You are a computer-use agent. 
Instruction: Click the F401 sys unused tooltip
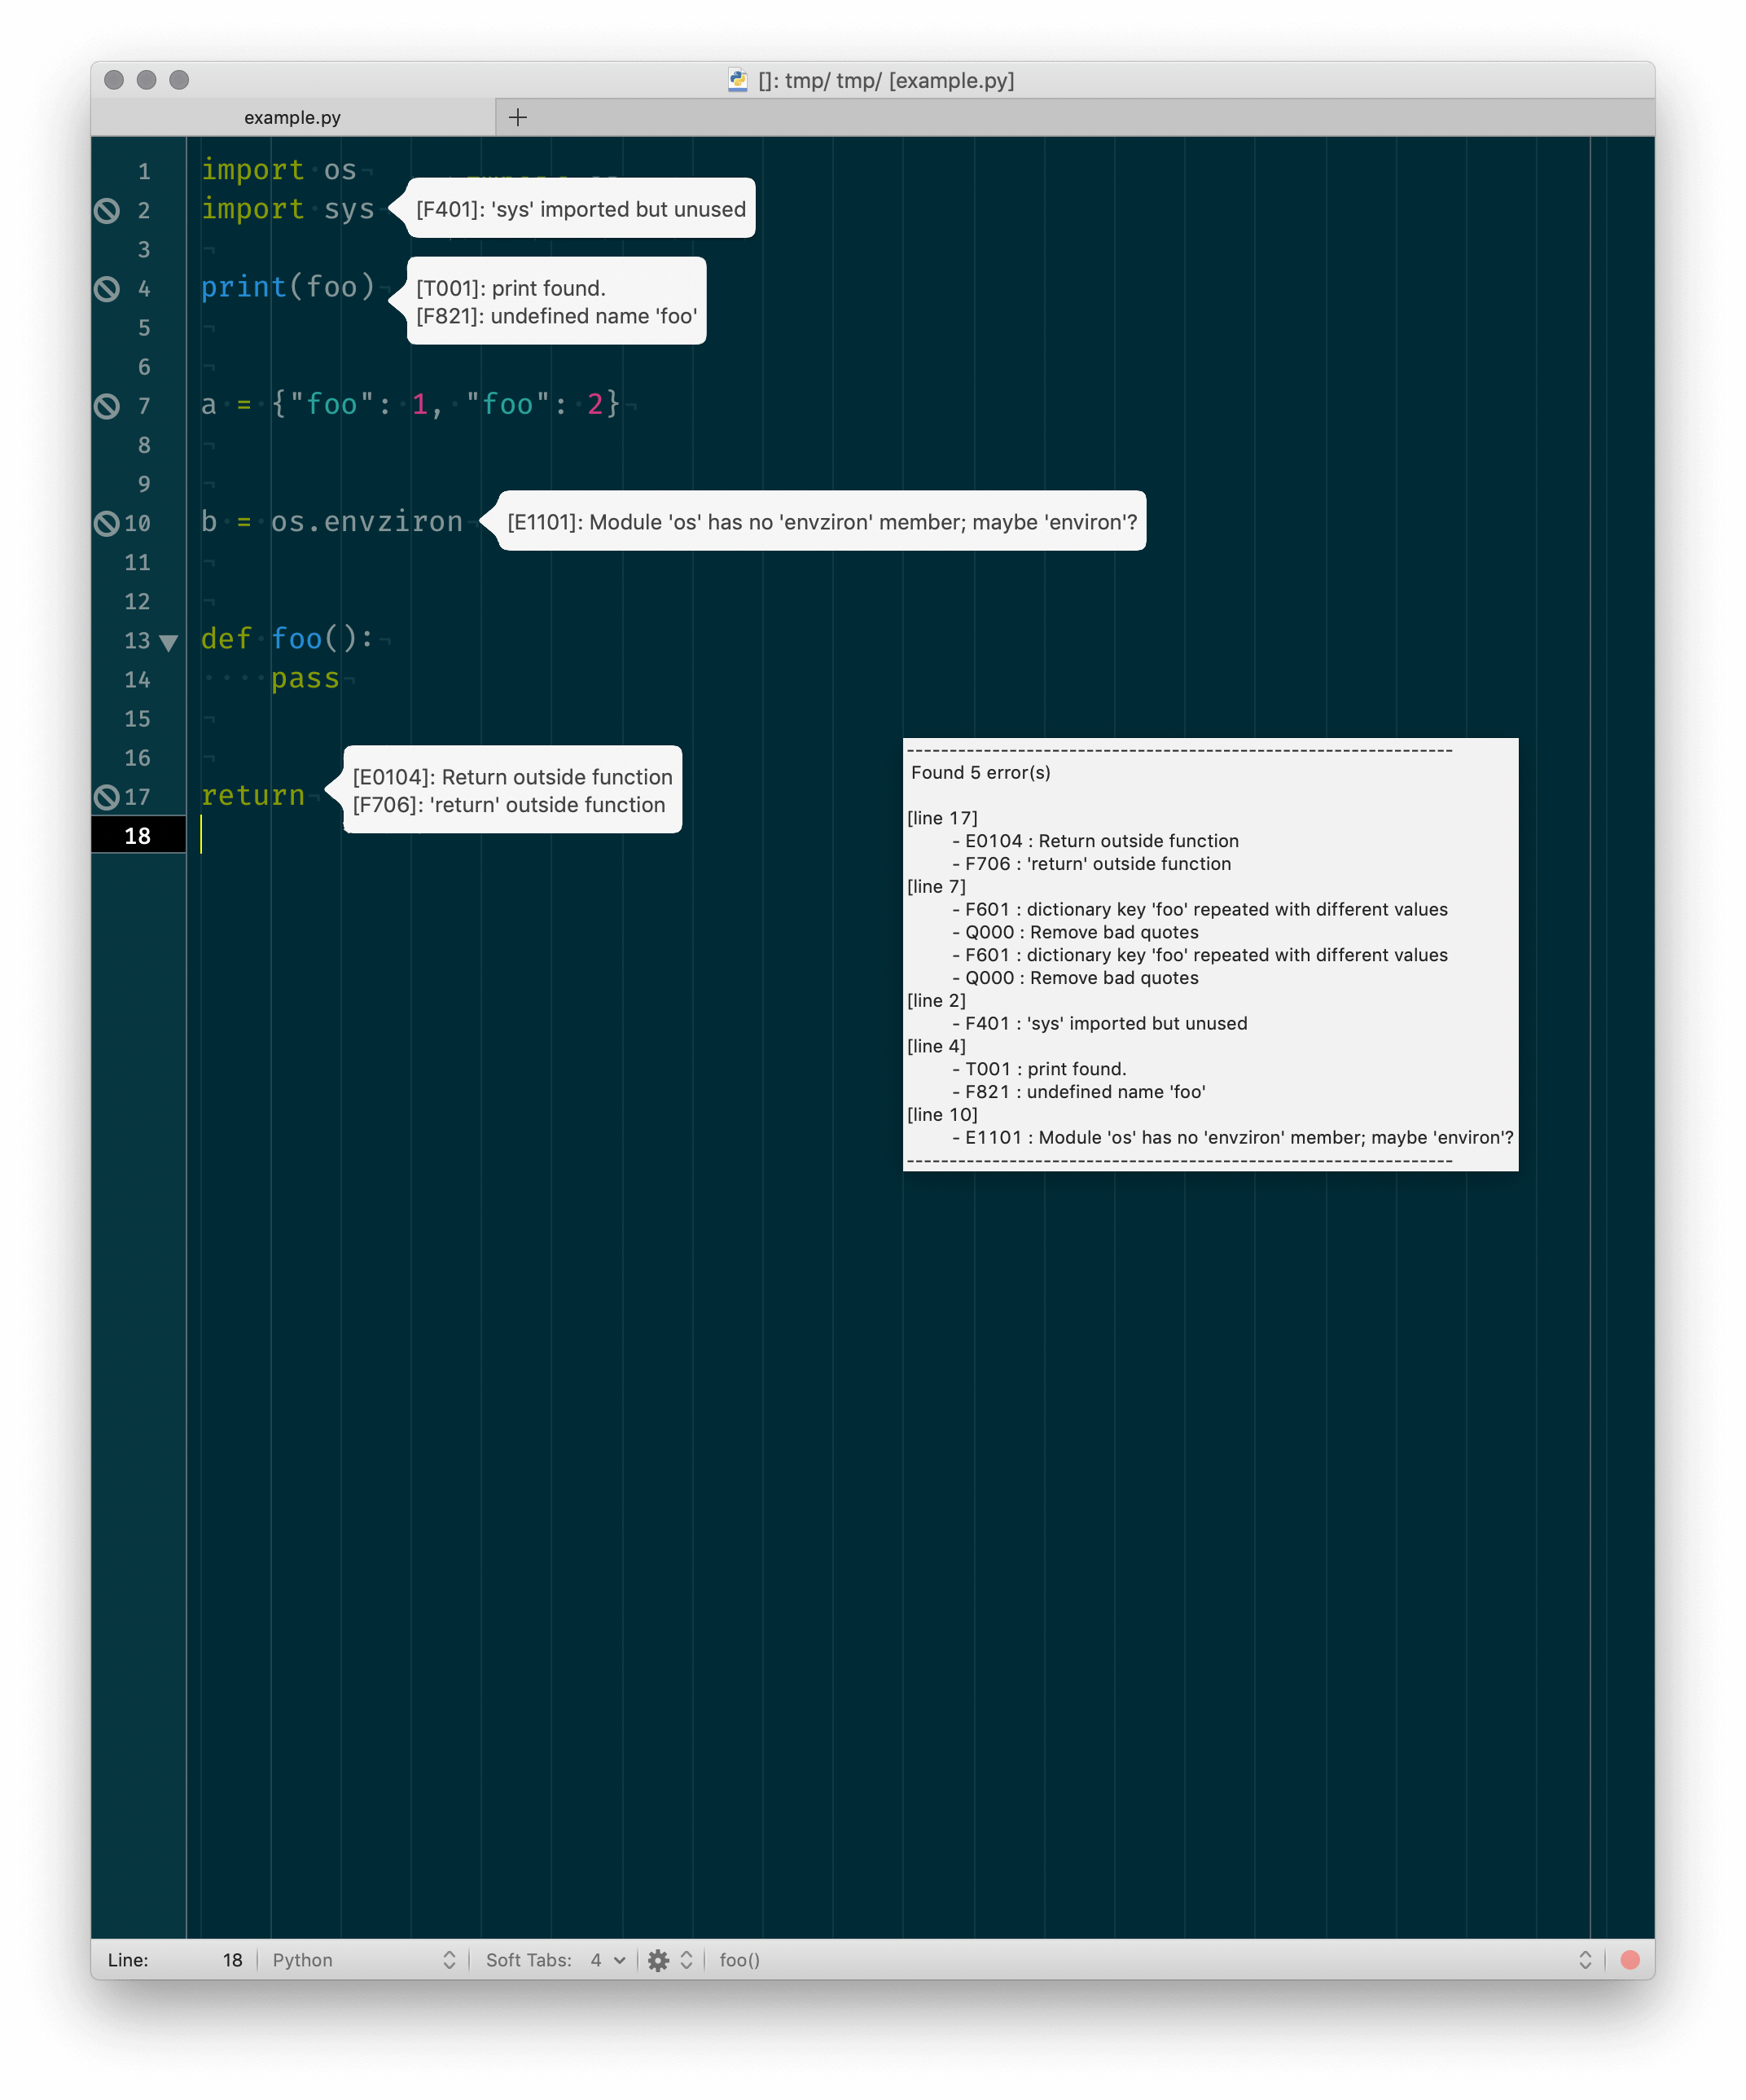580,209
